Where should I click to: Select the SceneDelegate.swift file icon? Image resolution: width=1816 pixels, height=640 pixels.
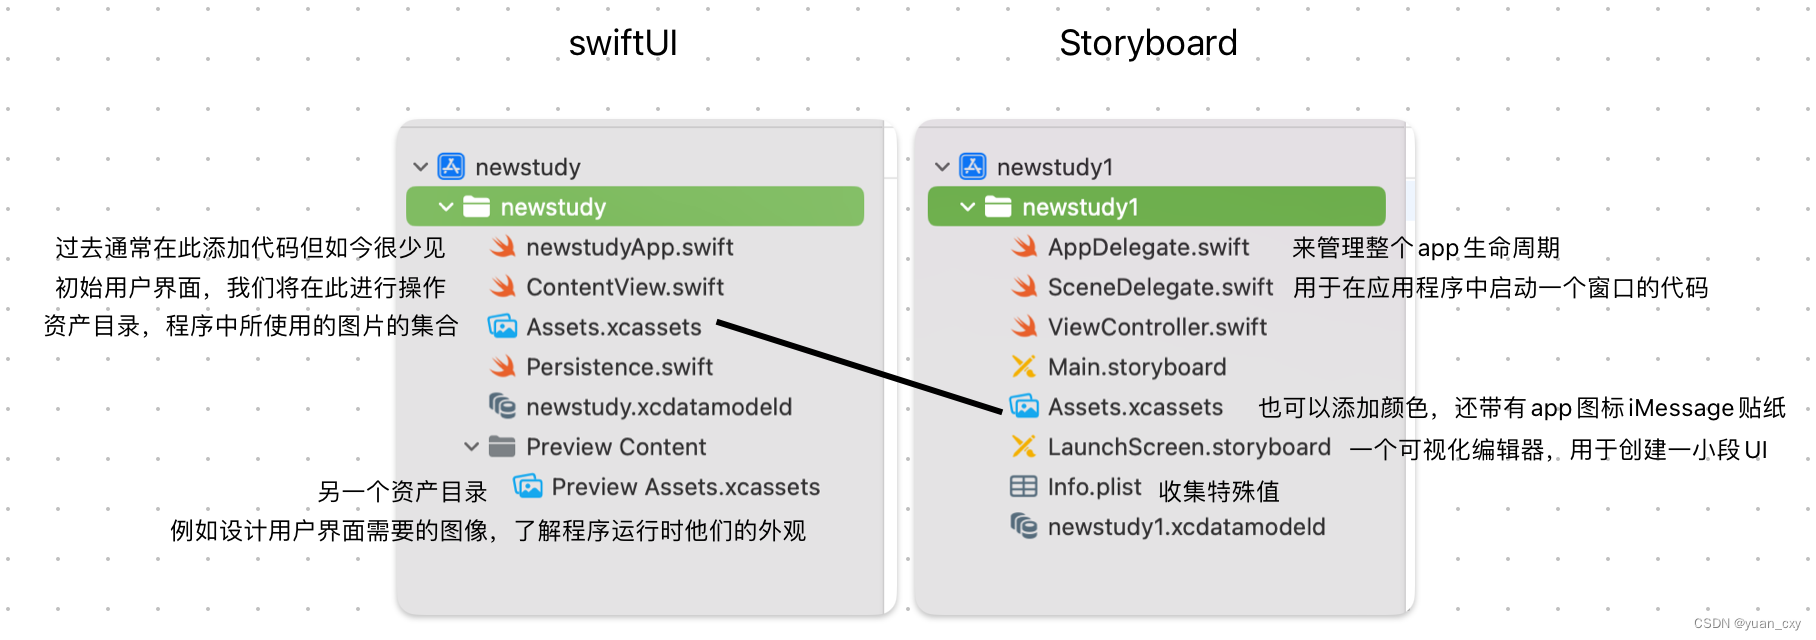[x=1025, y=287]
